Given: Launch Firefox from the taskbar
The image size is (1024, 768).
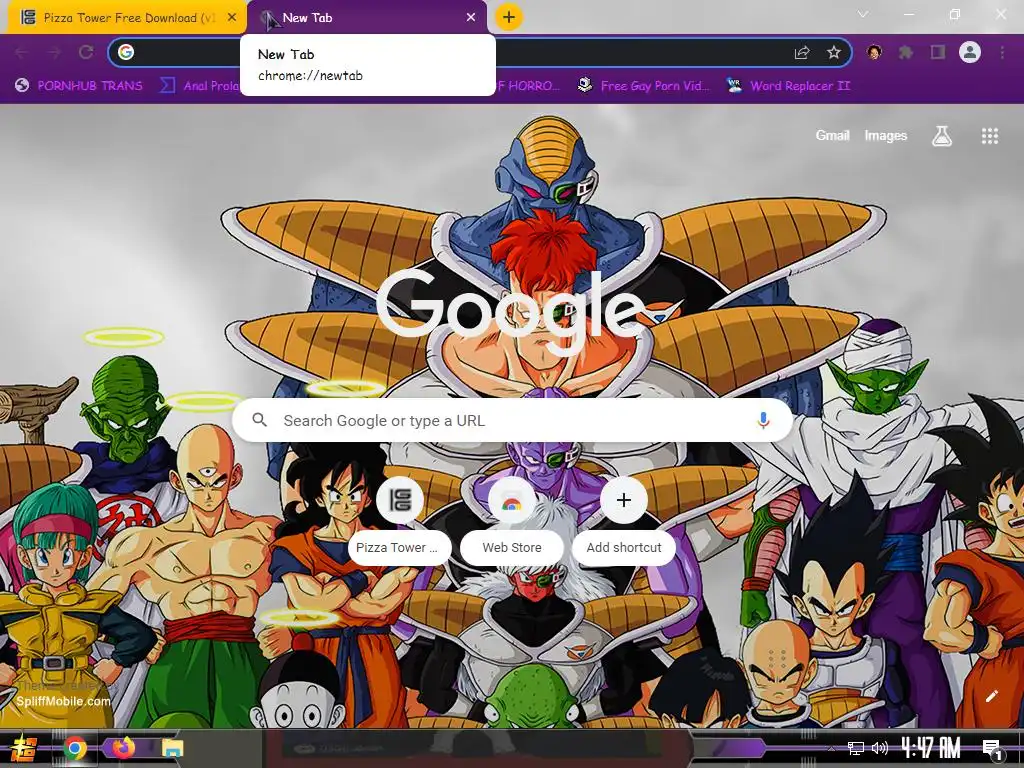Looking at the screenshot, I should click(123, 748).
